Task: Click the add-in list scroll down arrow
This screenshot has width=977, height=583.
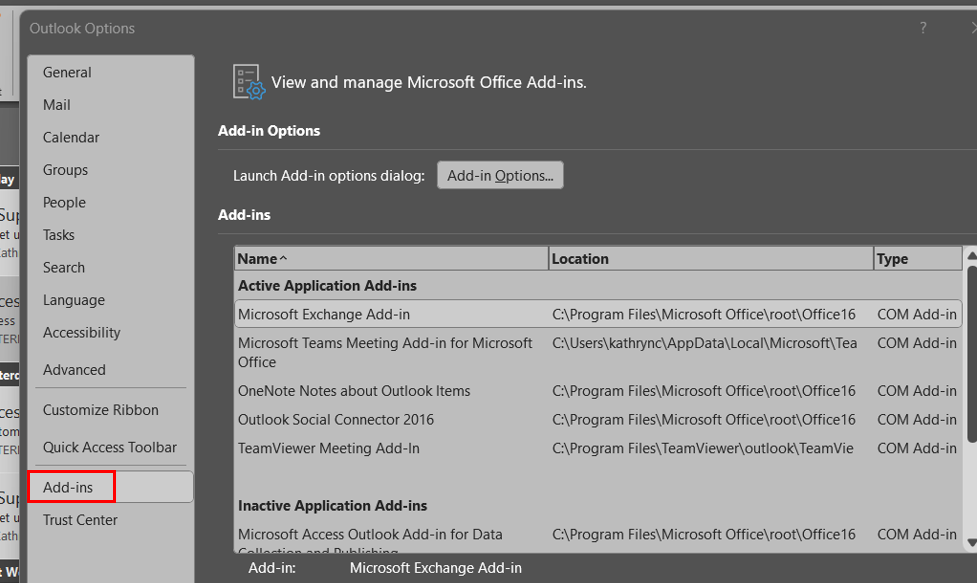Action: 971,543
